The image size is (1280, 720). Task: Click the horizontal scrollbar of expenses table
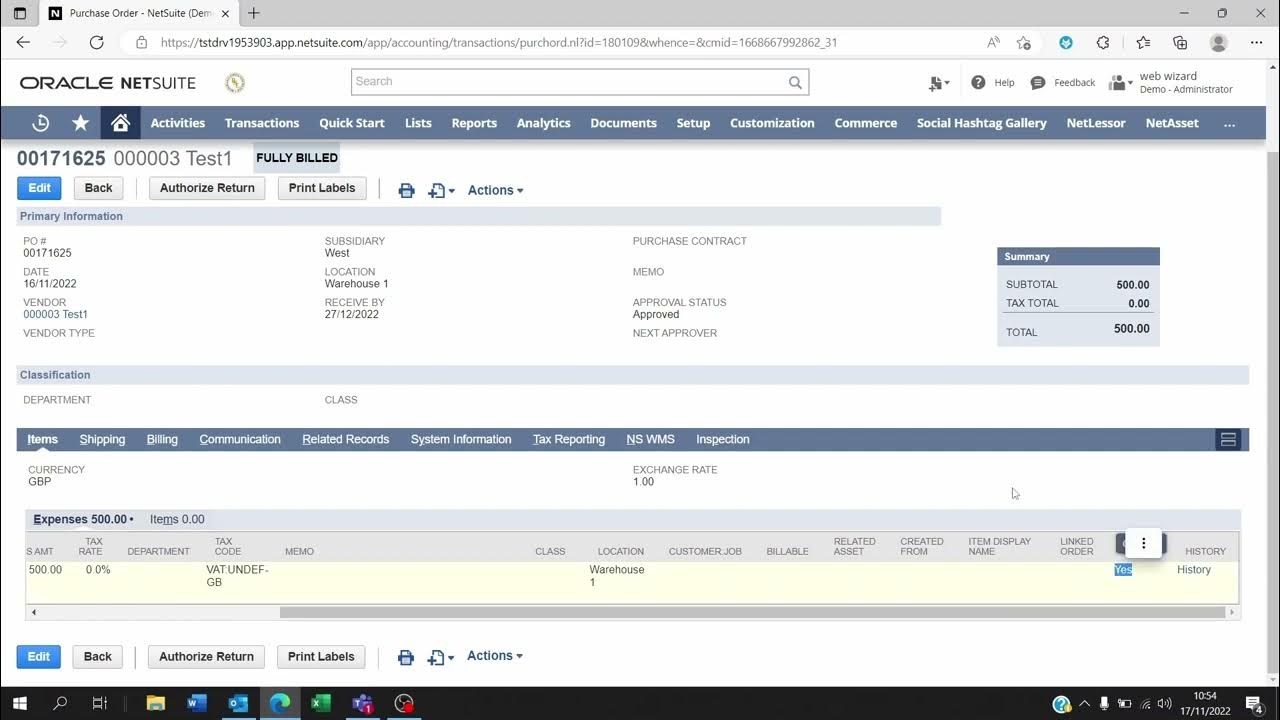pyautogui.click(x=752, y=612)
